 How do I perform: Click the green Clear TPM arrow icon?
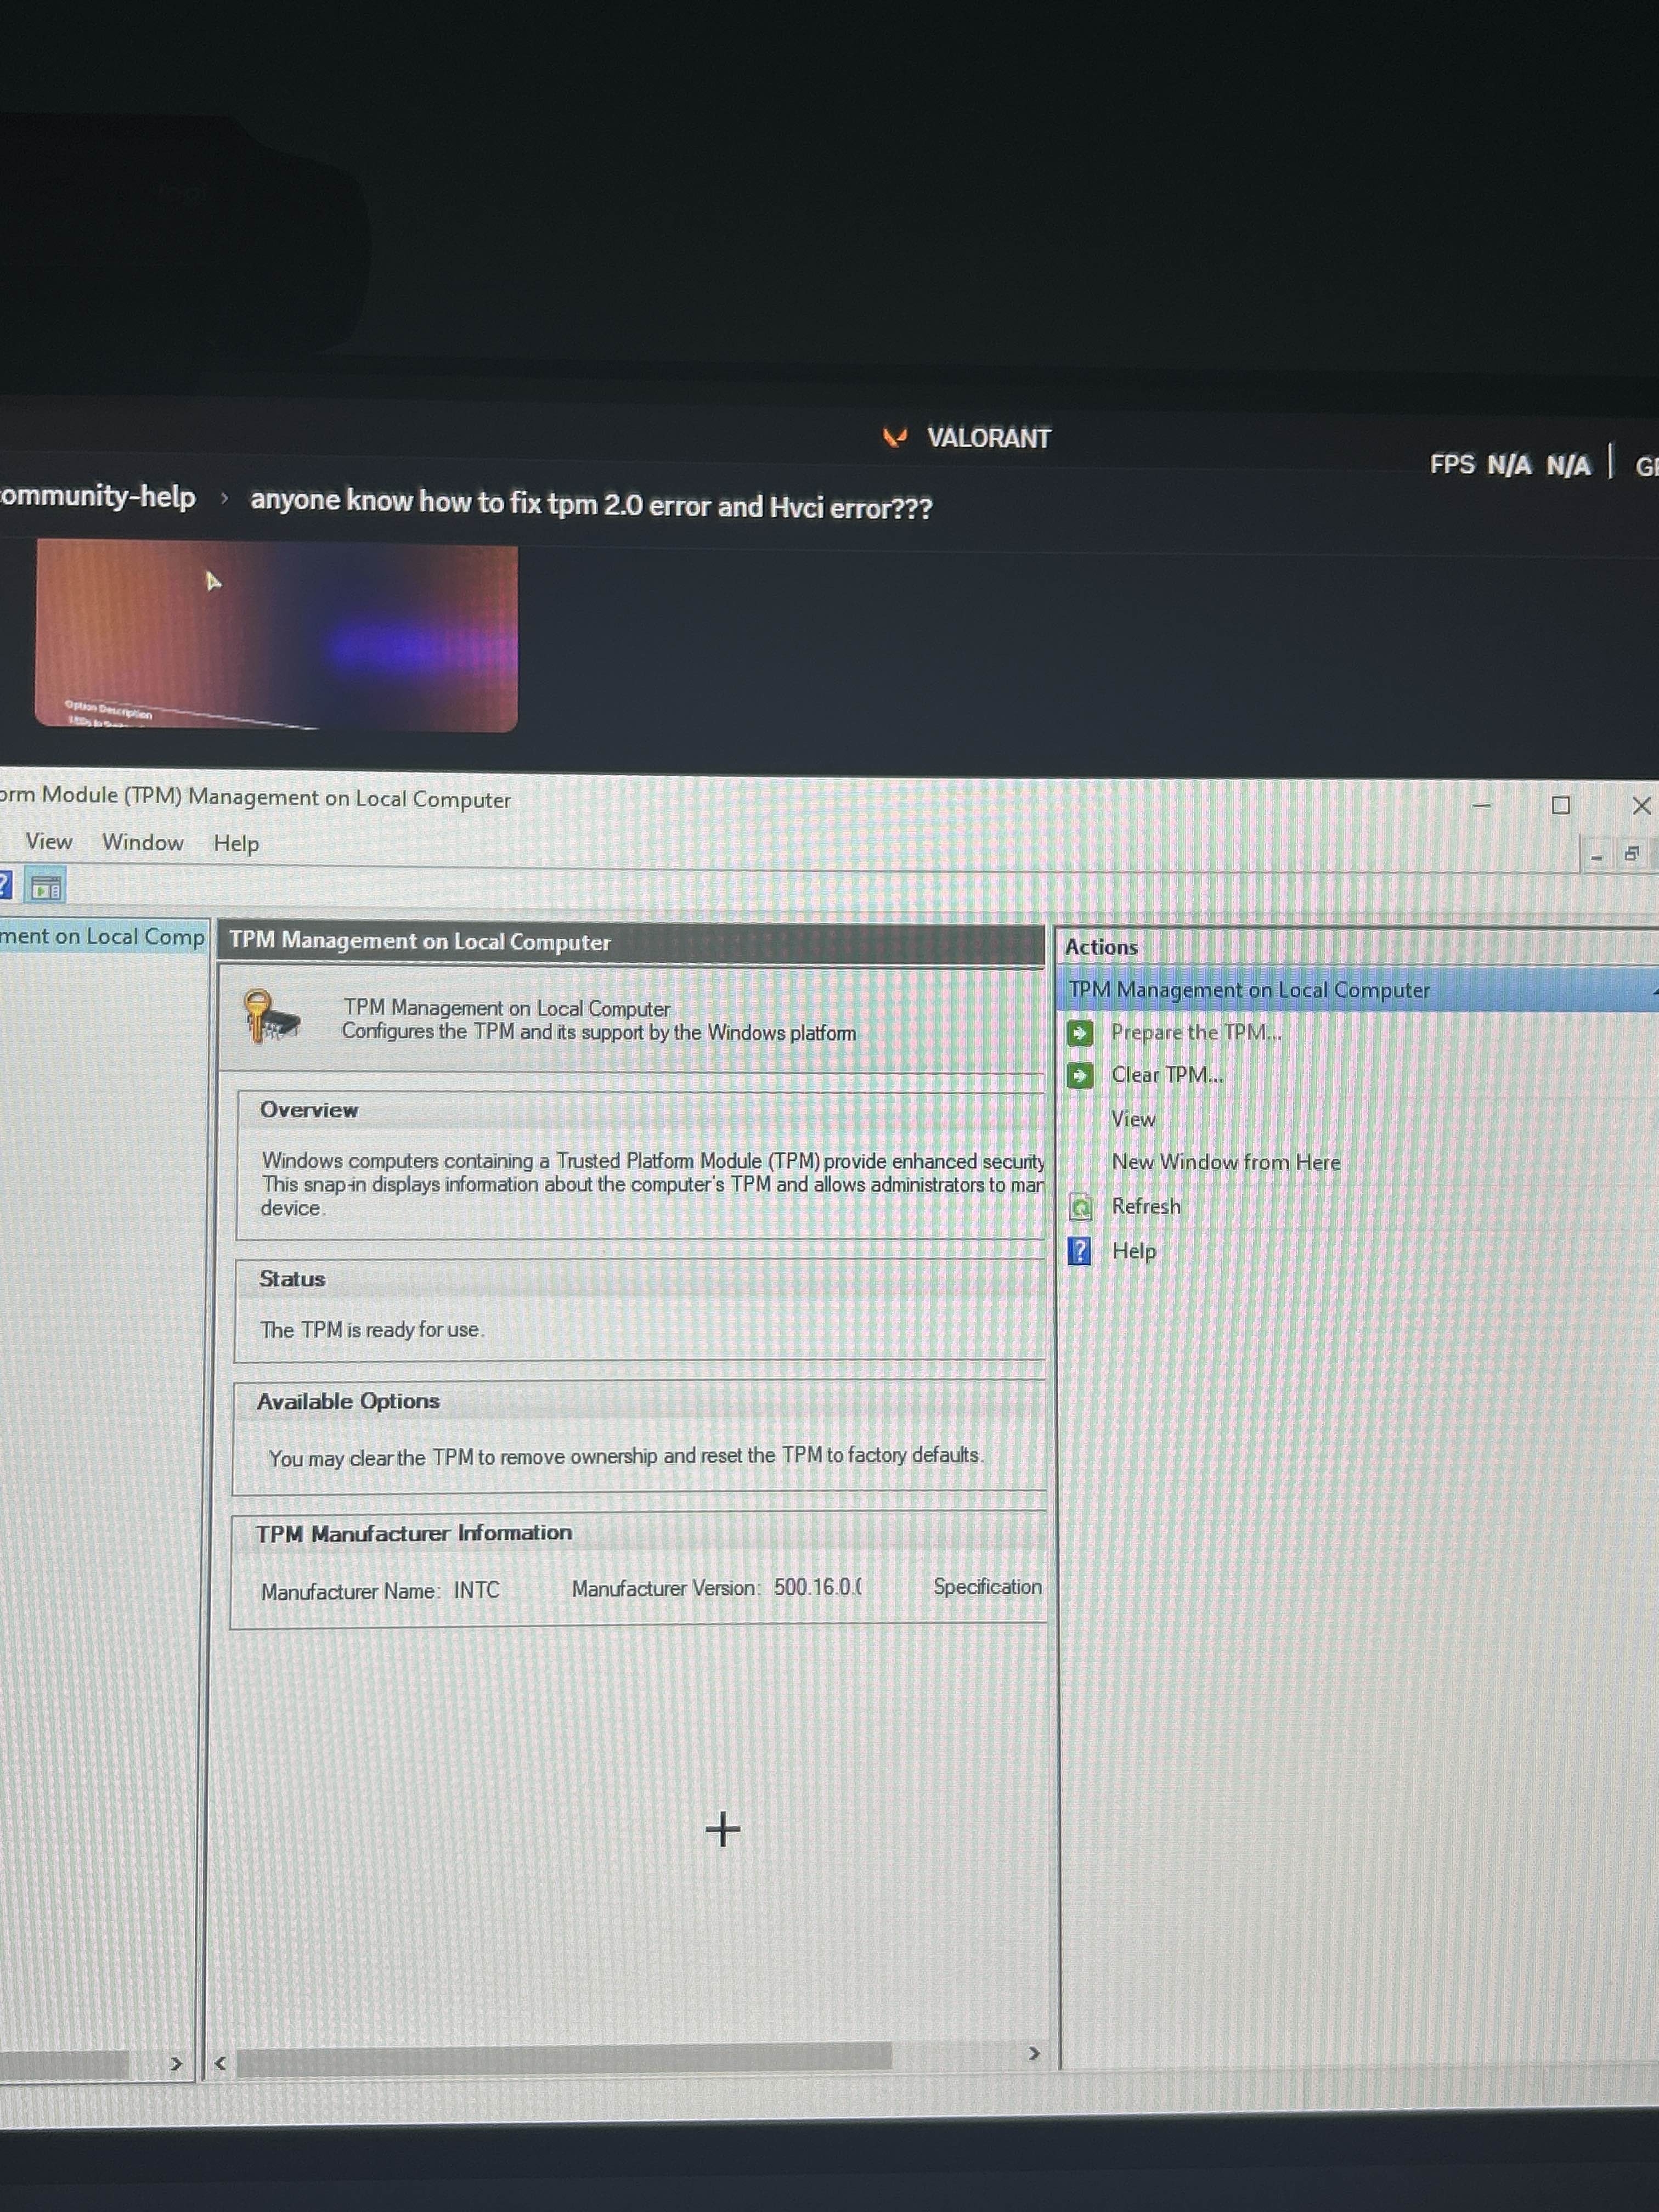[1080, 1075]
